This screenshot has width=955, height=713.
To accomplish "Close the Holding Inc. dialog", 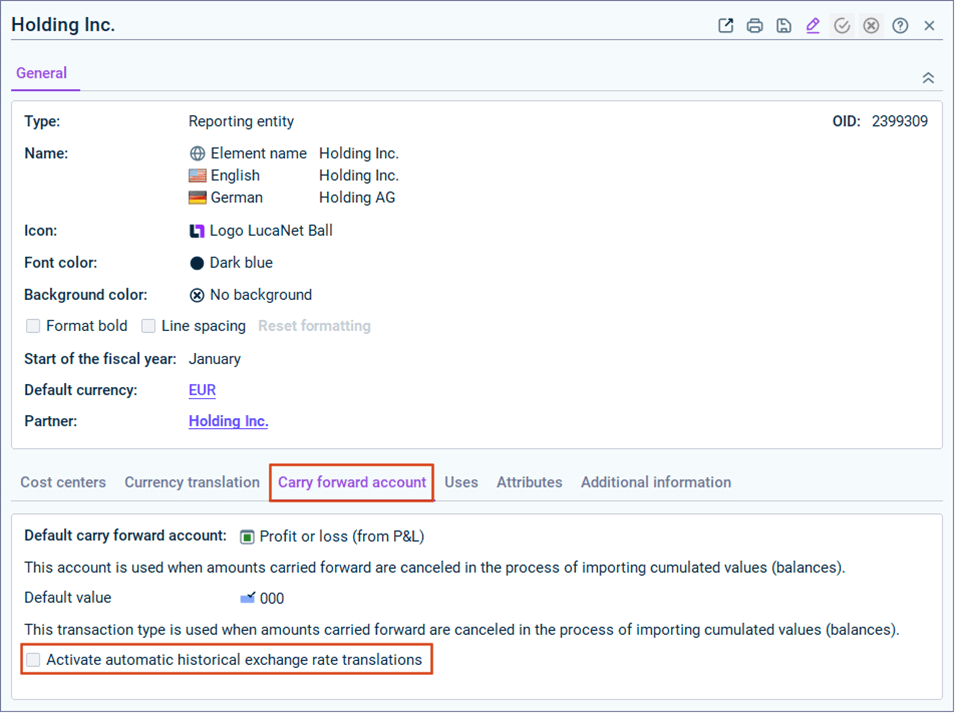I will [x=929, y=26].
